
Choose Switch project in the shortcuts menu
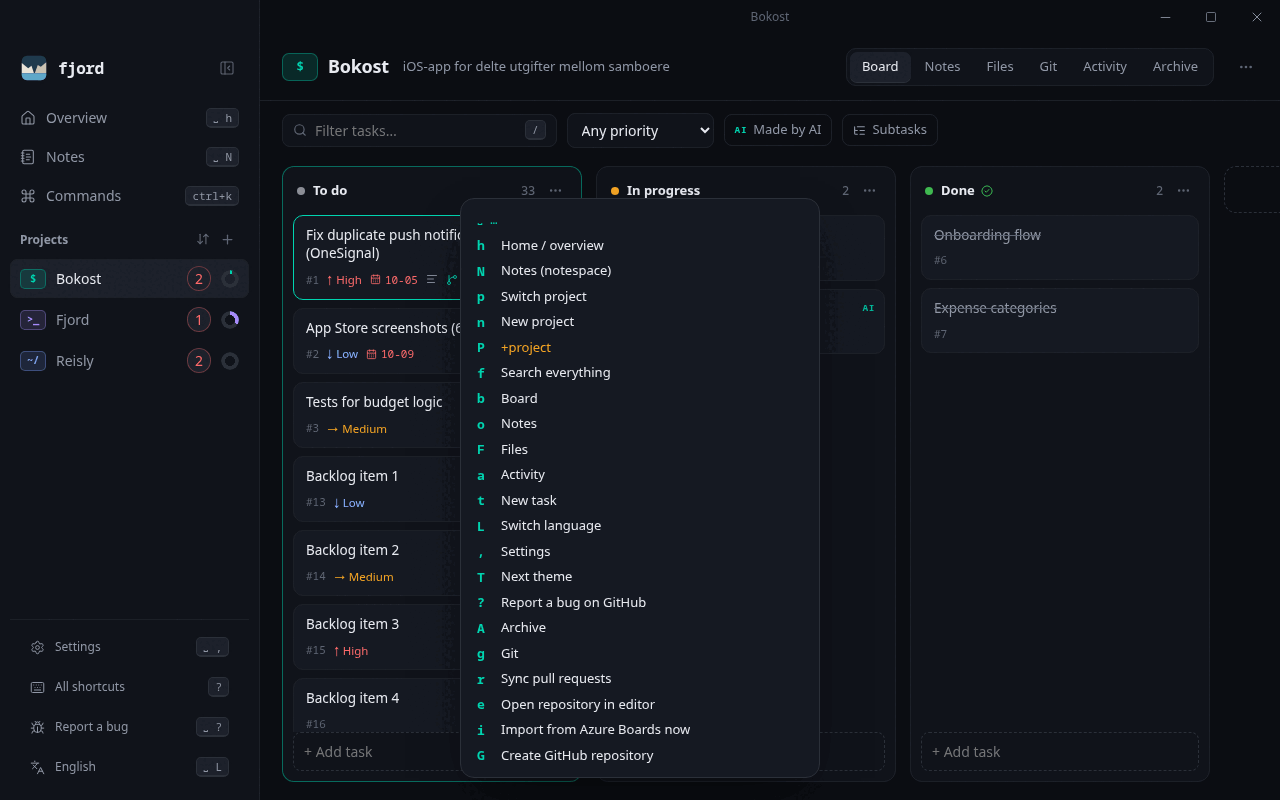pyautogui.click(x=640, y=297)
